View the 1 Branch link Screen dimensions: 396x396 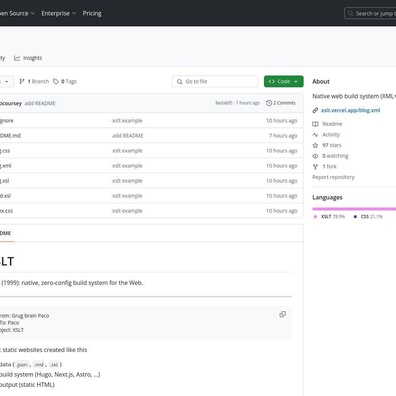click(34, 81)
